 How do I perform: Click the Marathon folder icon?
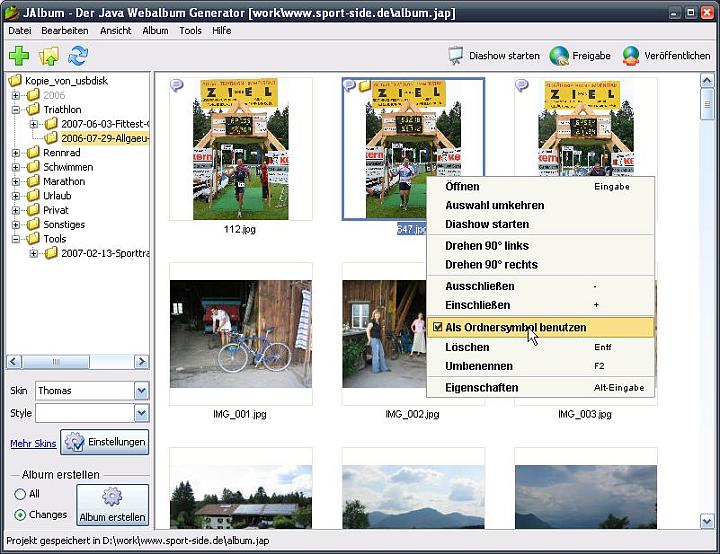click(x=33, y=181)
